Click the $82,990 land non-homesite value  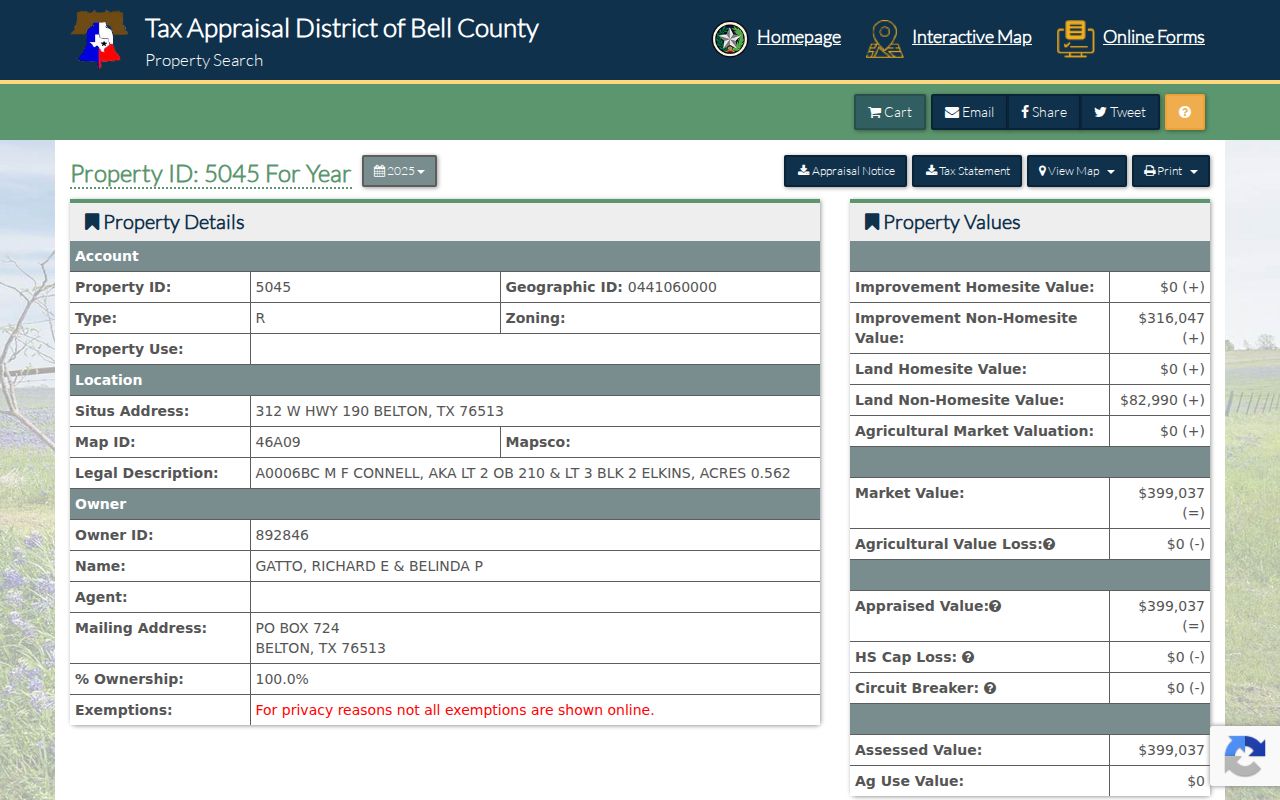(1162, 400)
